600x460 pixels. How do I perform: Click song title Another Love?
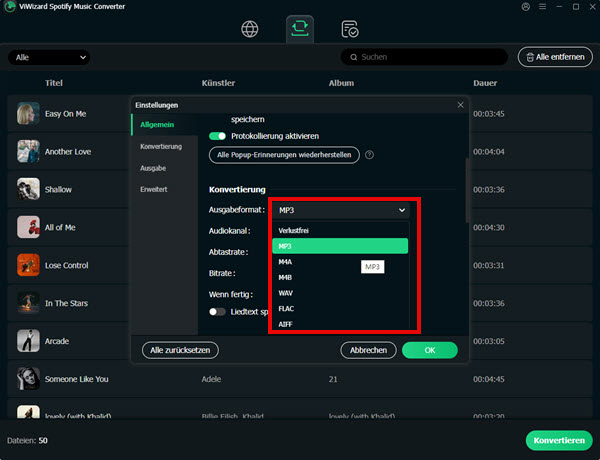click(68, 152)
